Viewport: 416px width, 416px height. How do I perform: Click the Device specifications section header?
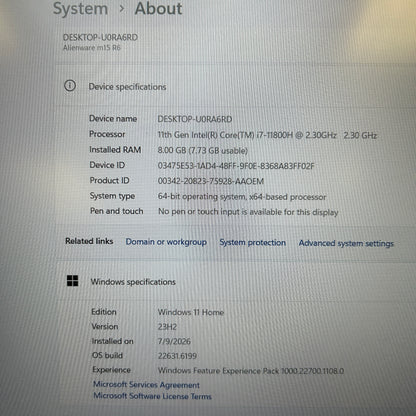(127, 87)
